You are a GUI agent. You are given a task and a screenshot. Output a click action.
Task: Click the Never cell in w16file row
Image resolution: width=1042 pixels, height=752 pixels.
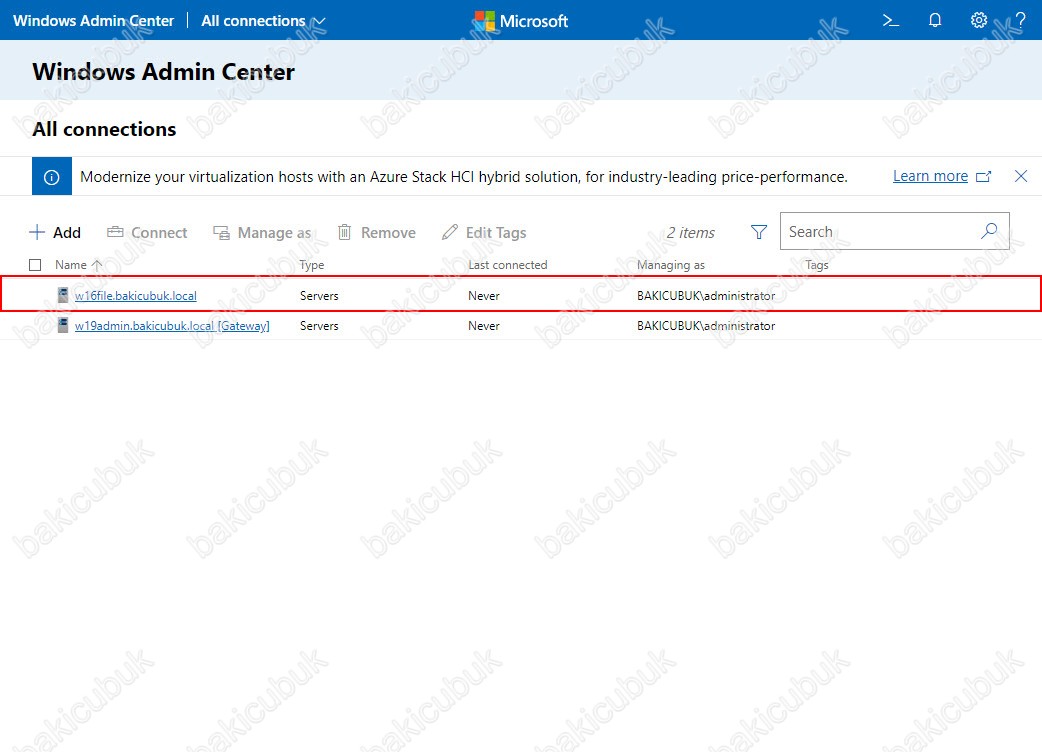(x=484, y=296)
